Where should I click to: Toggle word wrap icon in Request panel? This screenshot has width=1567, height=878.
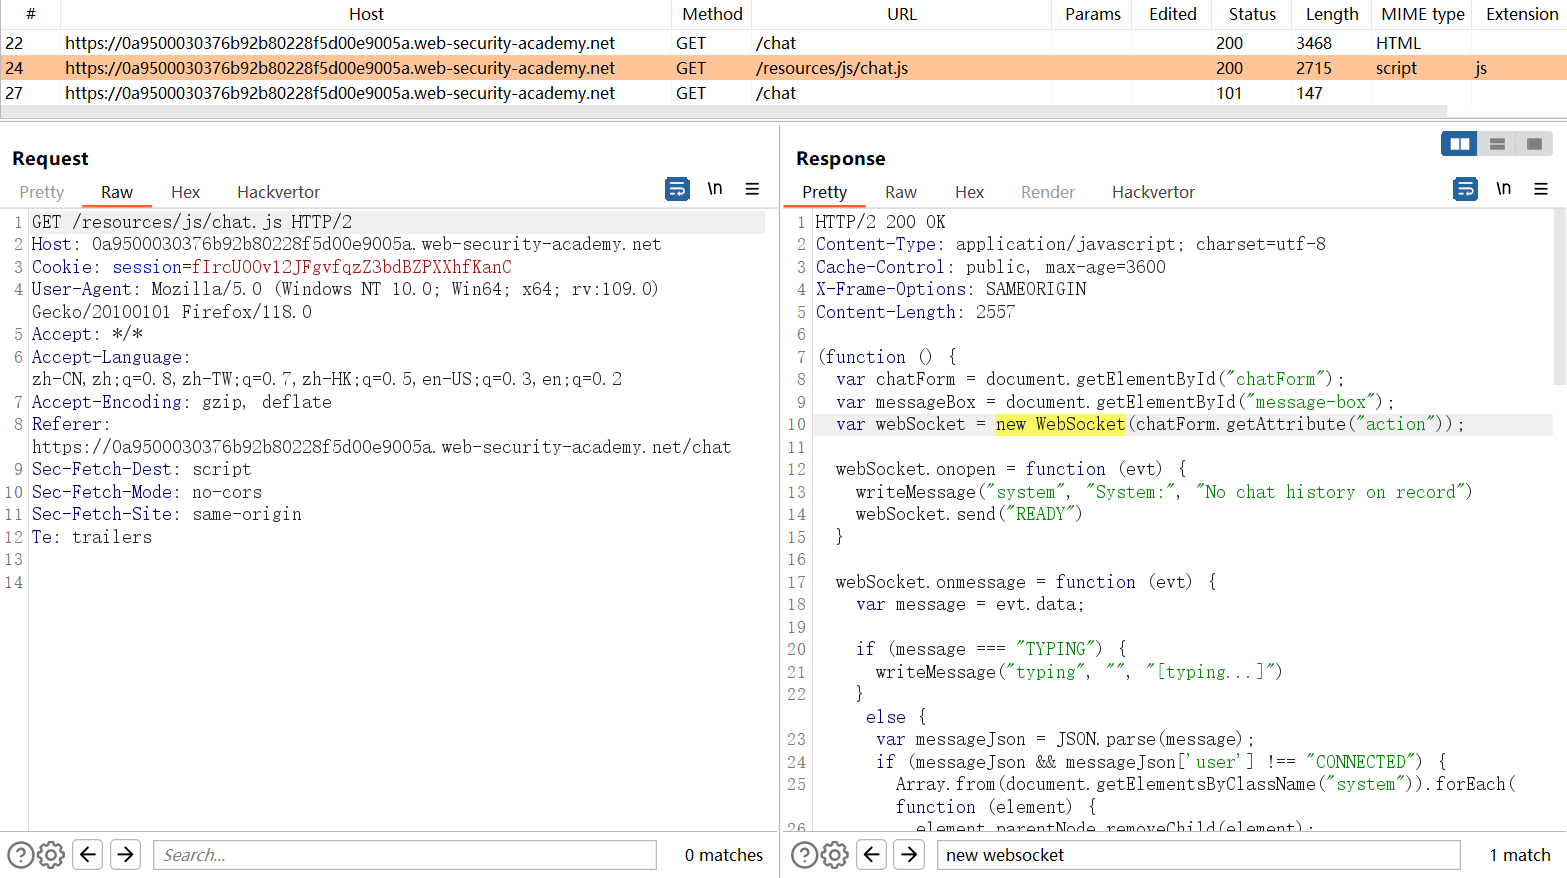(677, 189)
